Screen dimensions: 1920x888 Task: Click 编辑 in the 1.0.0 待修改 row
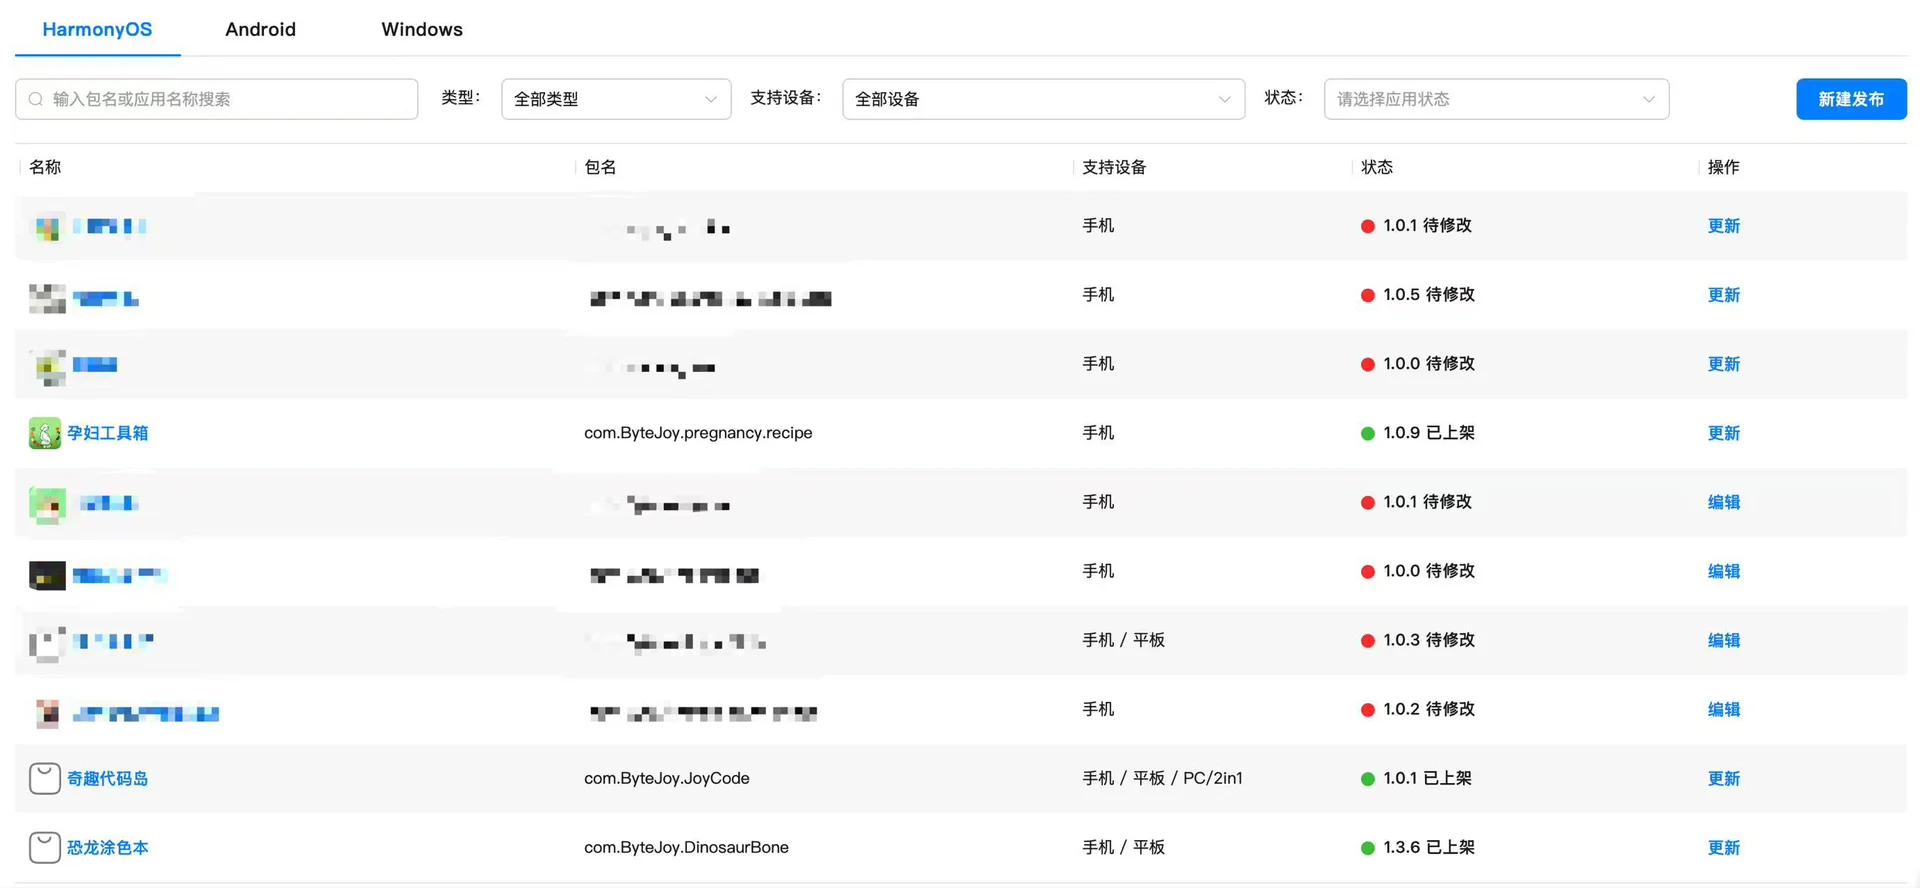[1724, 571]
